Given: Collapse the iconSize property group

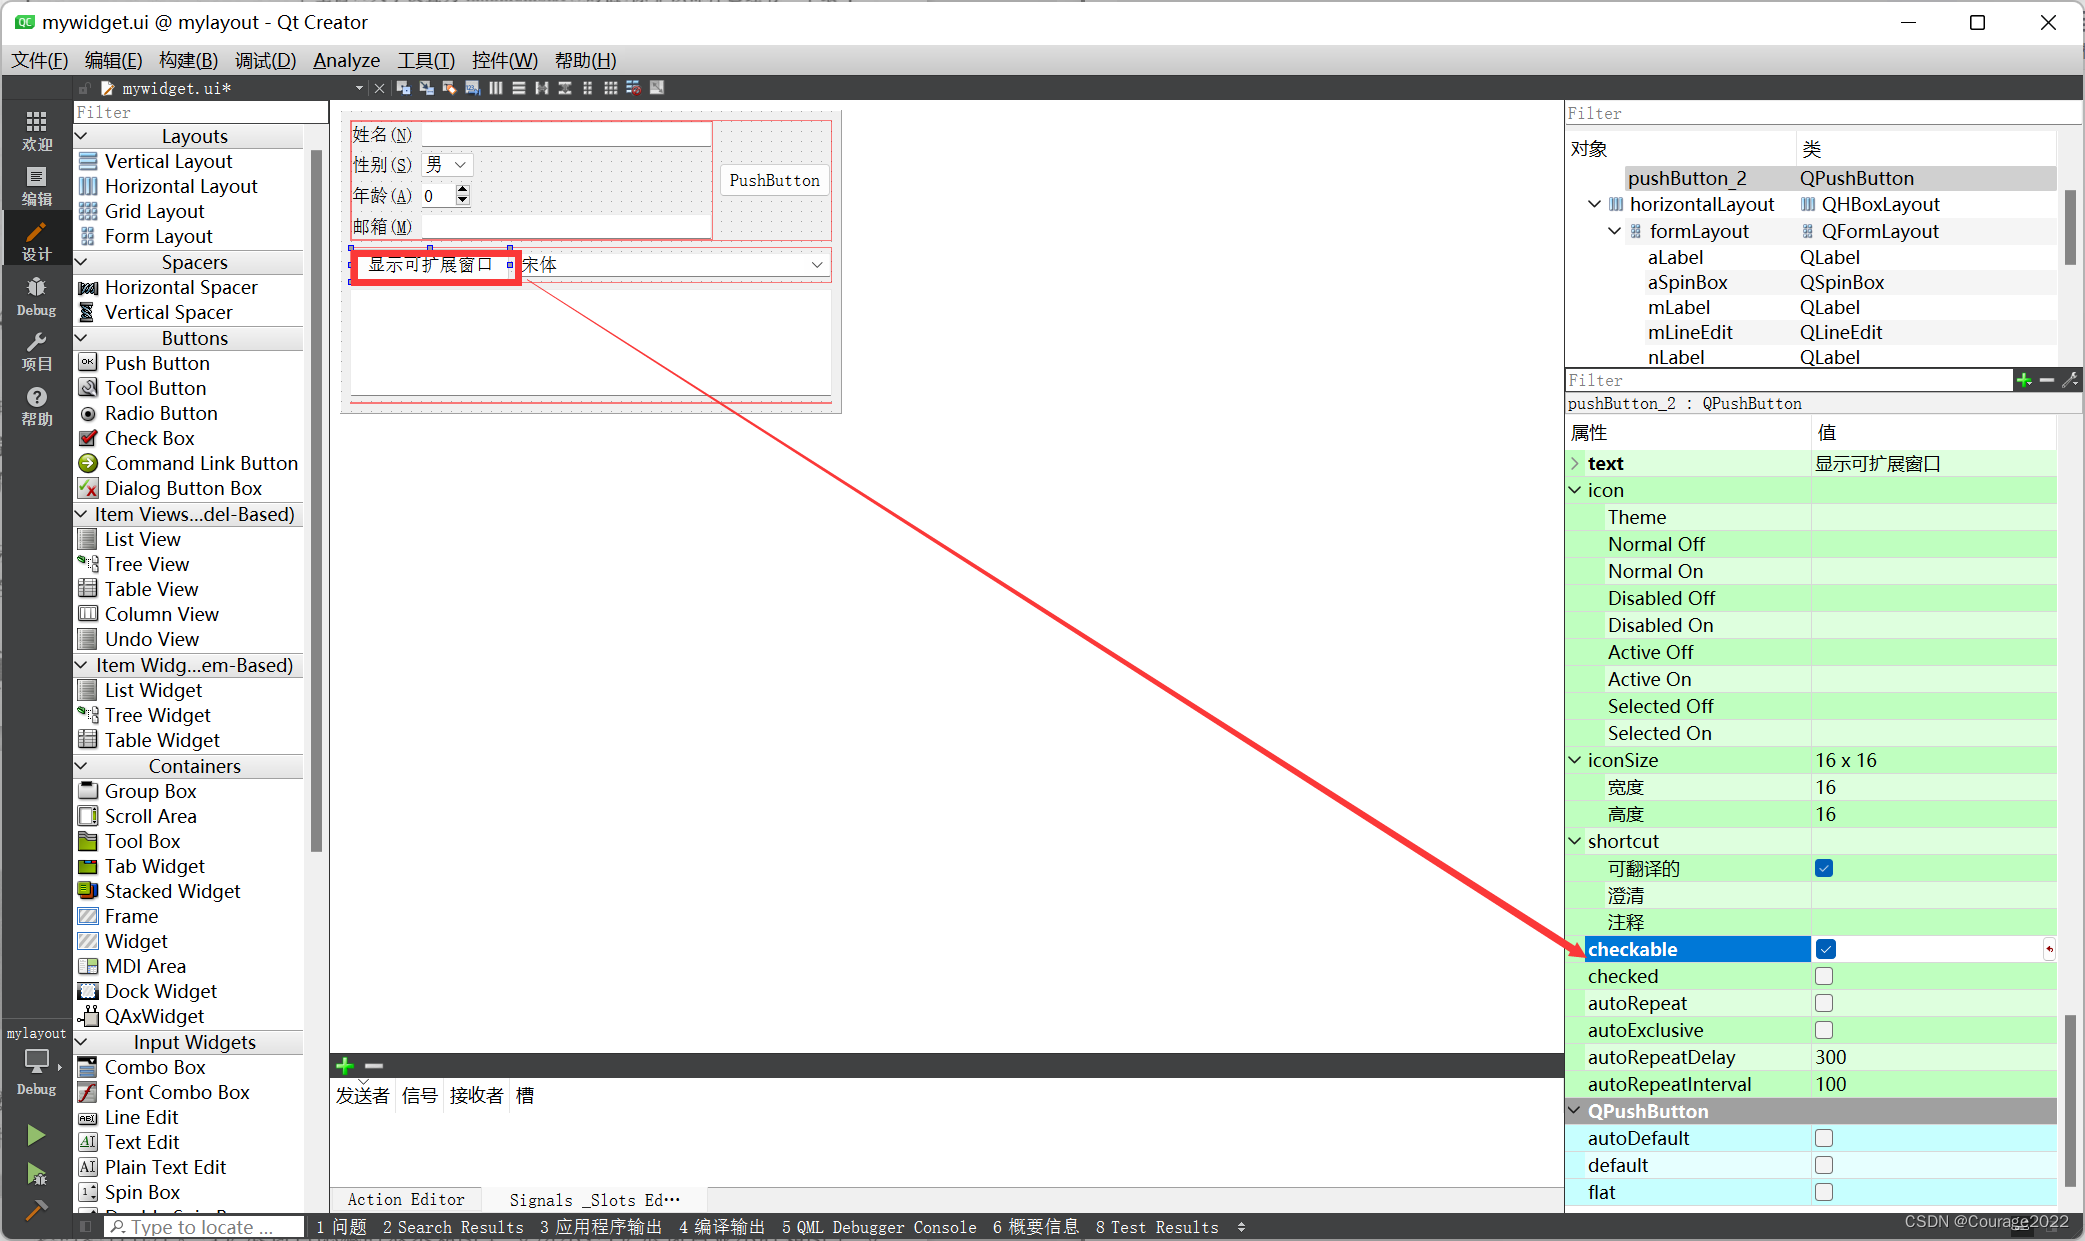Looking at the screenshot, I should (1575, 760).
